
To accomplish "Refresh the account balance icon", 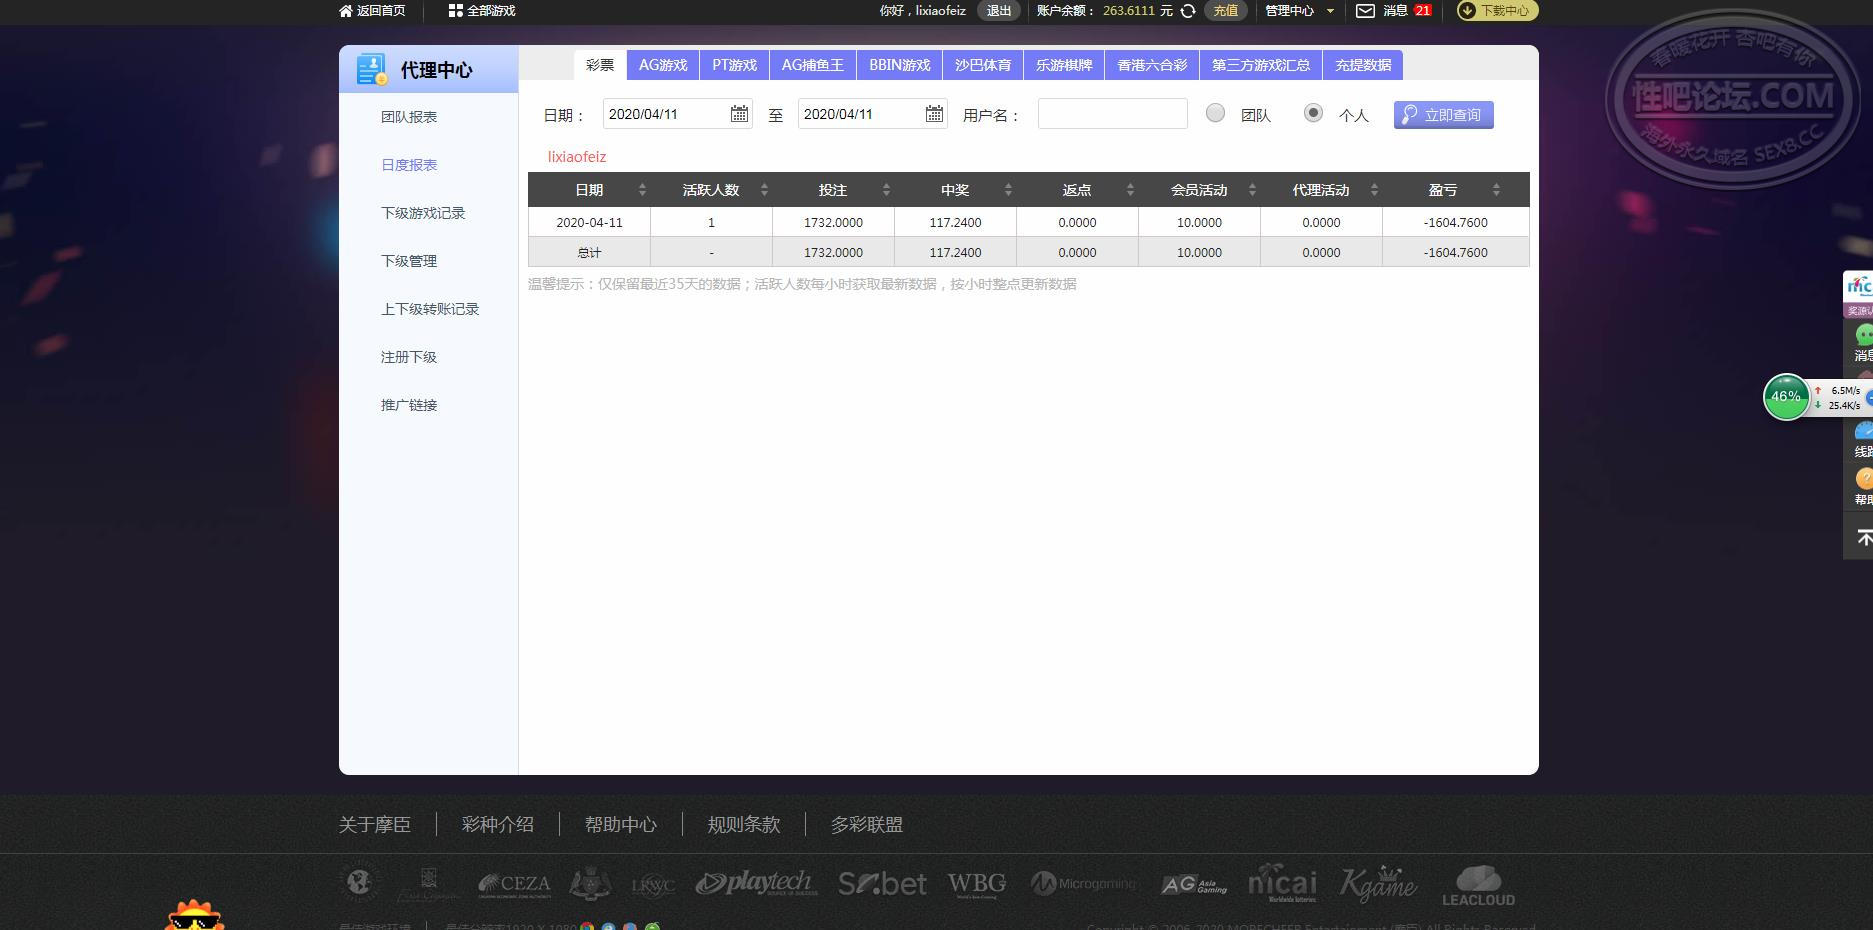I will click(1188, 11).
